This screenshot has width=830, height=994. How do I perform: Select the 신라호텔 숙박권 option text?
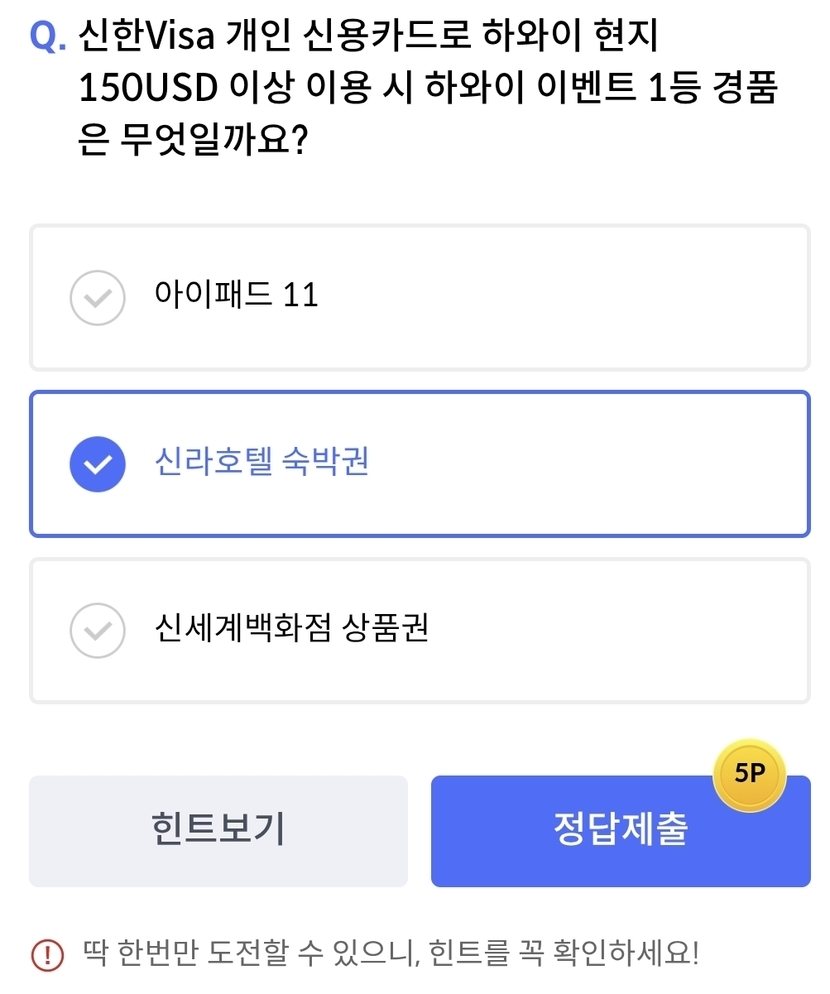[262, 462]
